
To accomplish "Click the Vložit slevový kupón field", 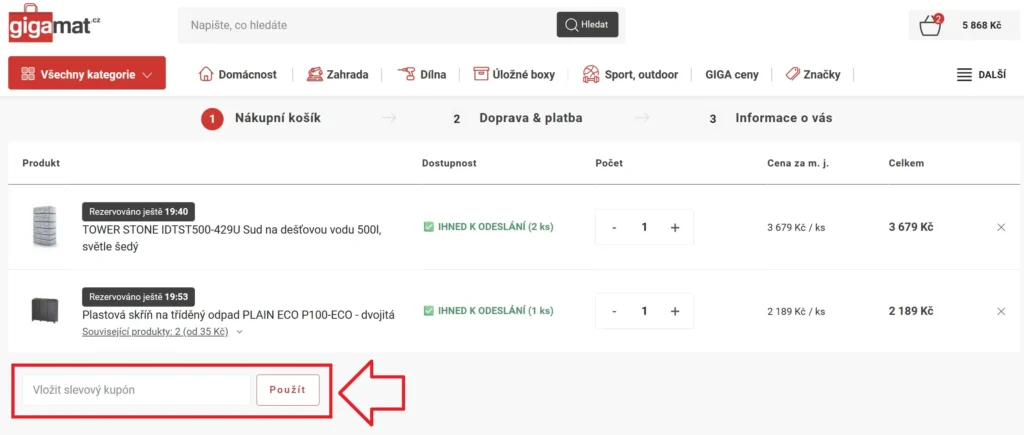I will [136, 390].
